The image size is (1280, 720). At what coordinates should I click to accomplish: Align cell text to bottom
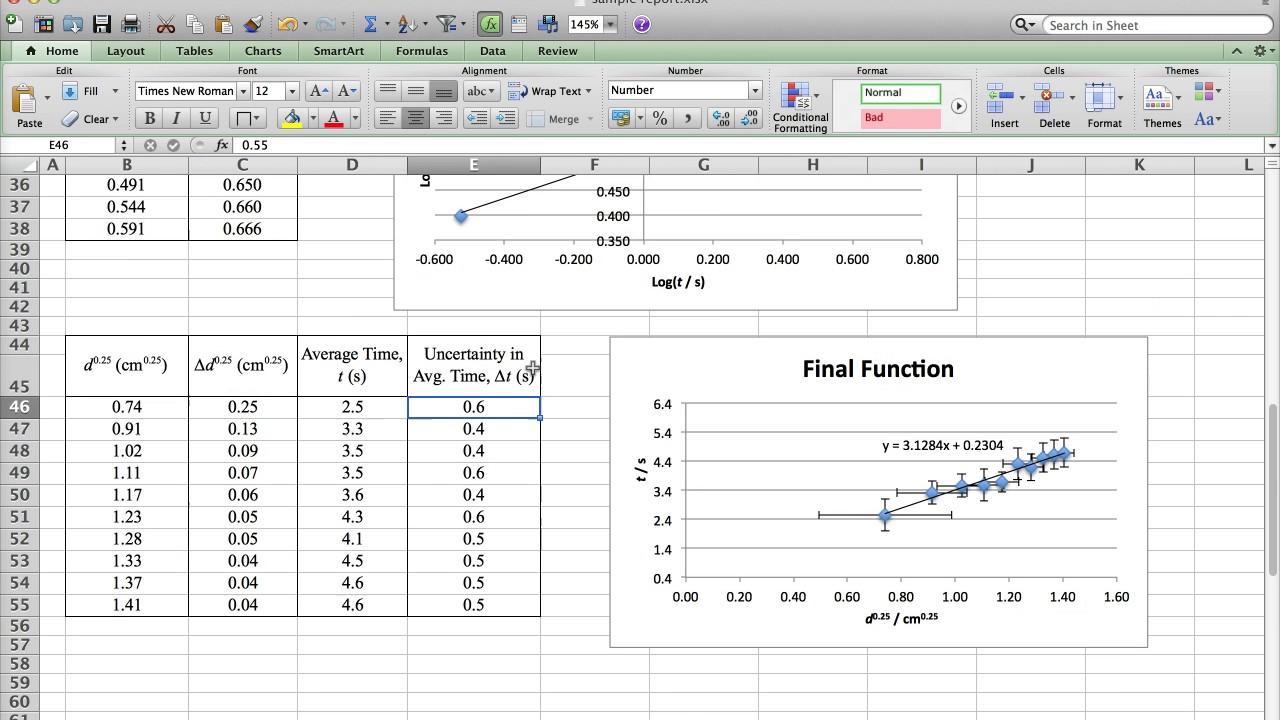tap(443, 91)
